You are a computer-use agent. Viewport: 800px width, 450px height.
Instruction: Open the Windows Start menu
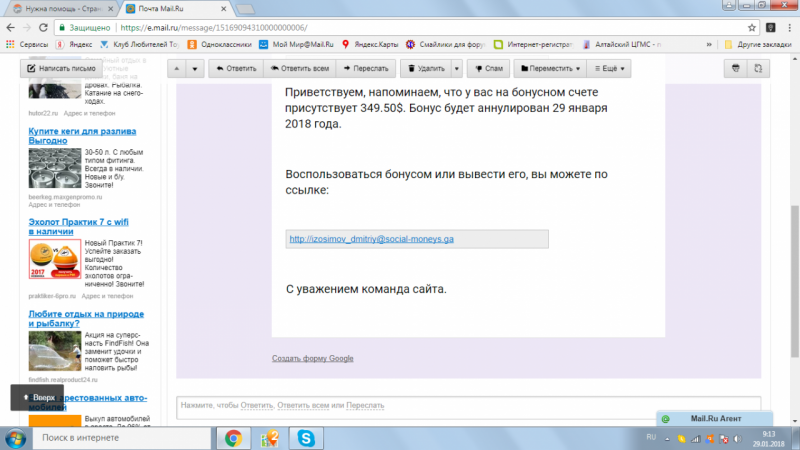tap(16, 438)
